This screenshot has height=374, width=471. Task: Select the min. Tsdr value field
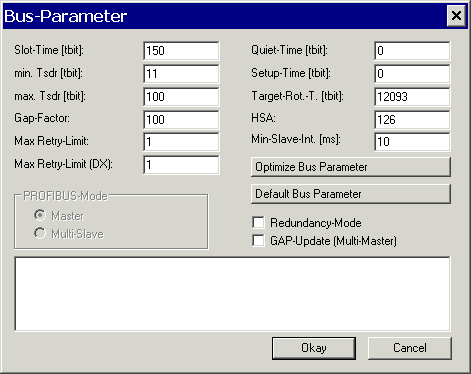coord(181,74)
